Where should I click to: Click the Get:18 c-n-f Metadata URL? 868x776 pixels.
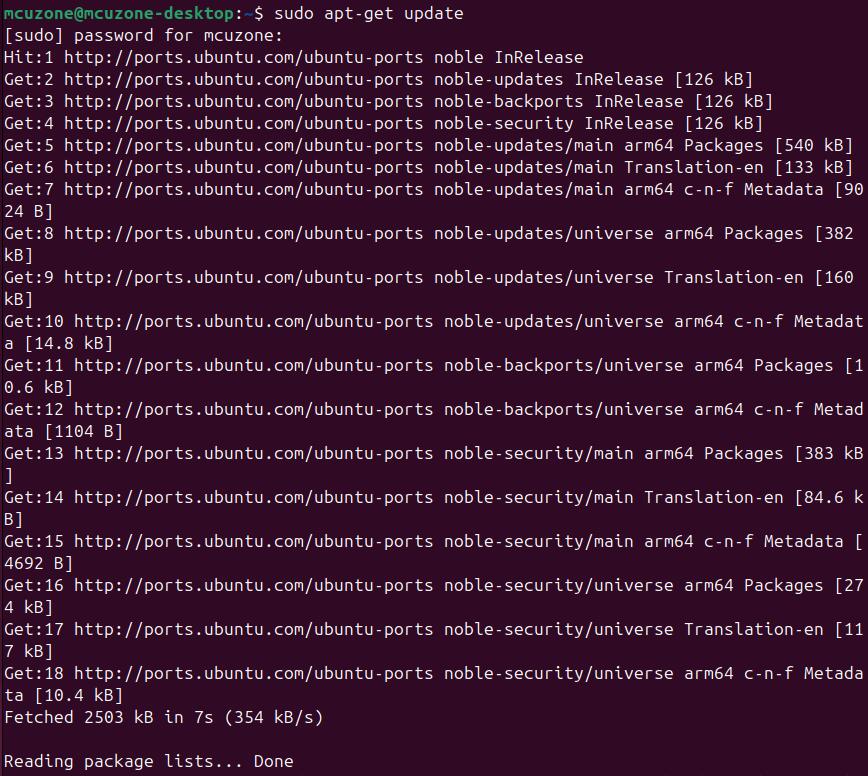pyautogui.click(x=254, y=674)
